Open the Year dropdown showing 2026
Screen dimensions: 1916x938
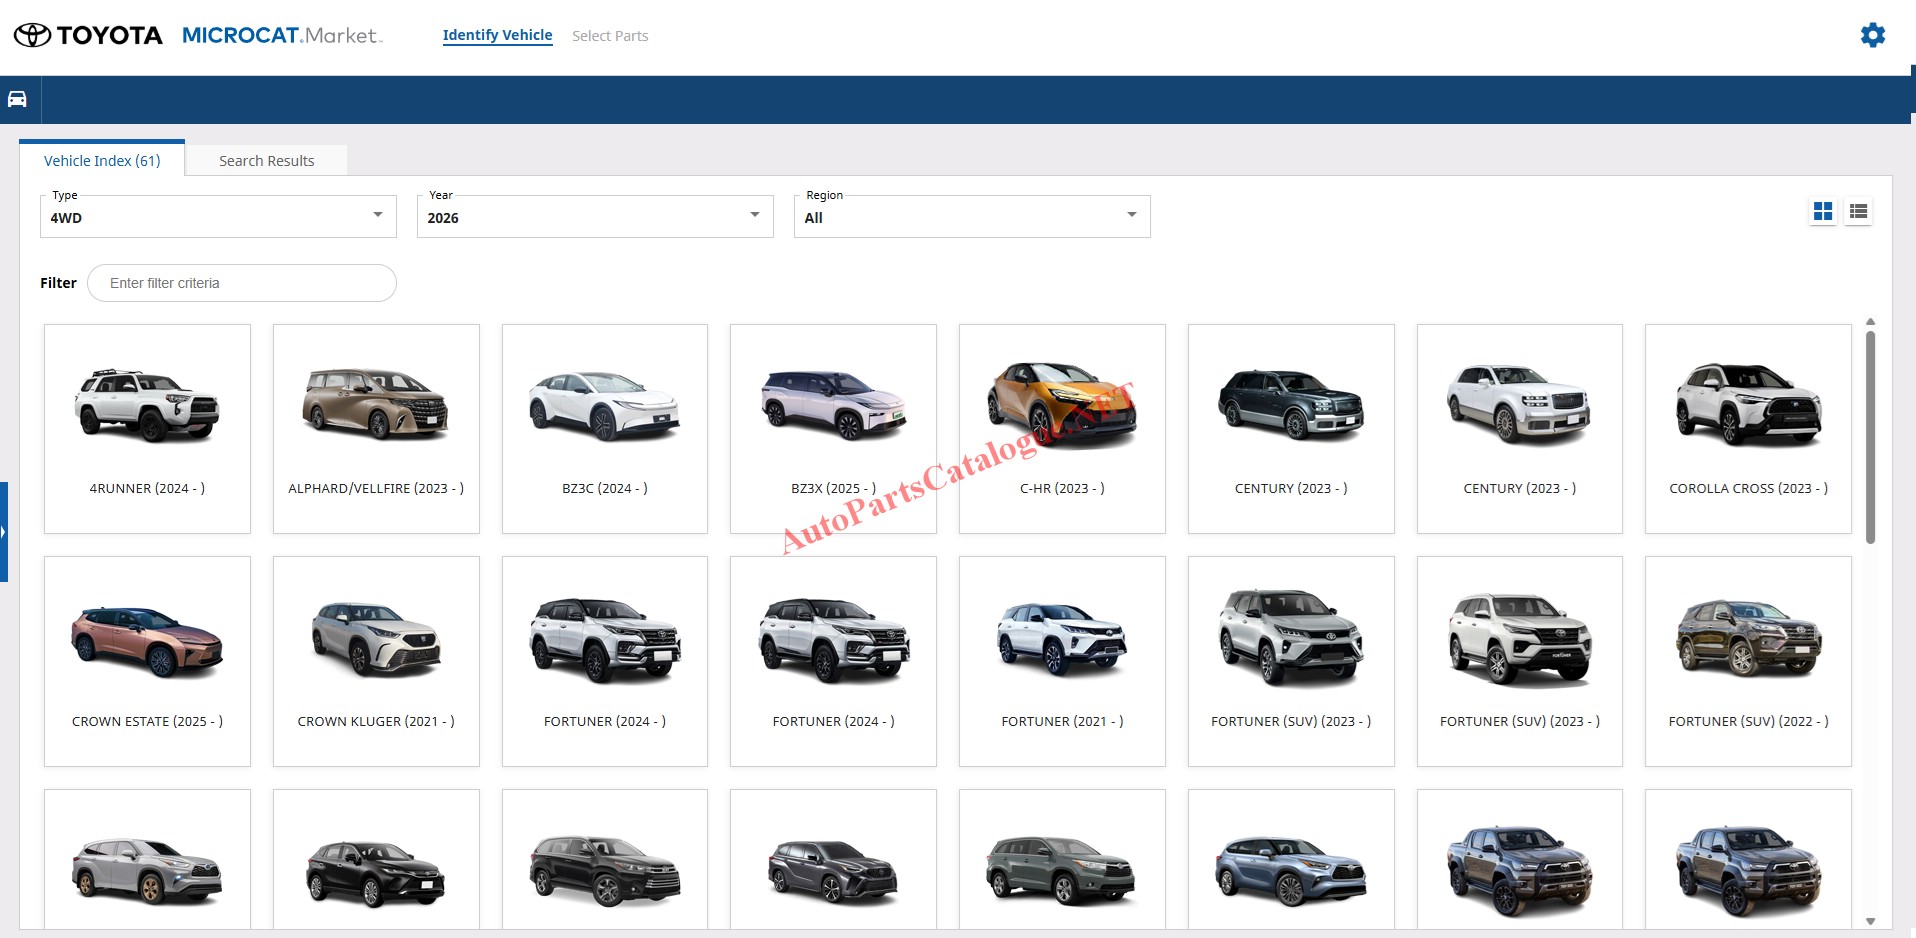point(595,217)
